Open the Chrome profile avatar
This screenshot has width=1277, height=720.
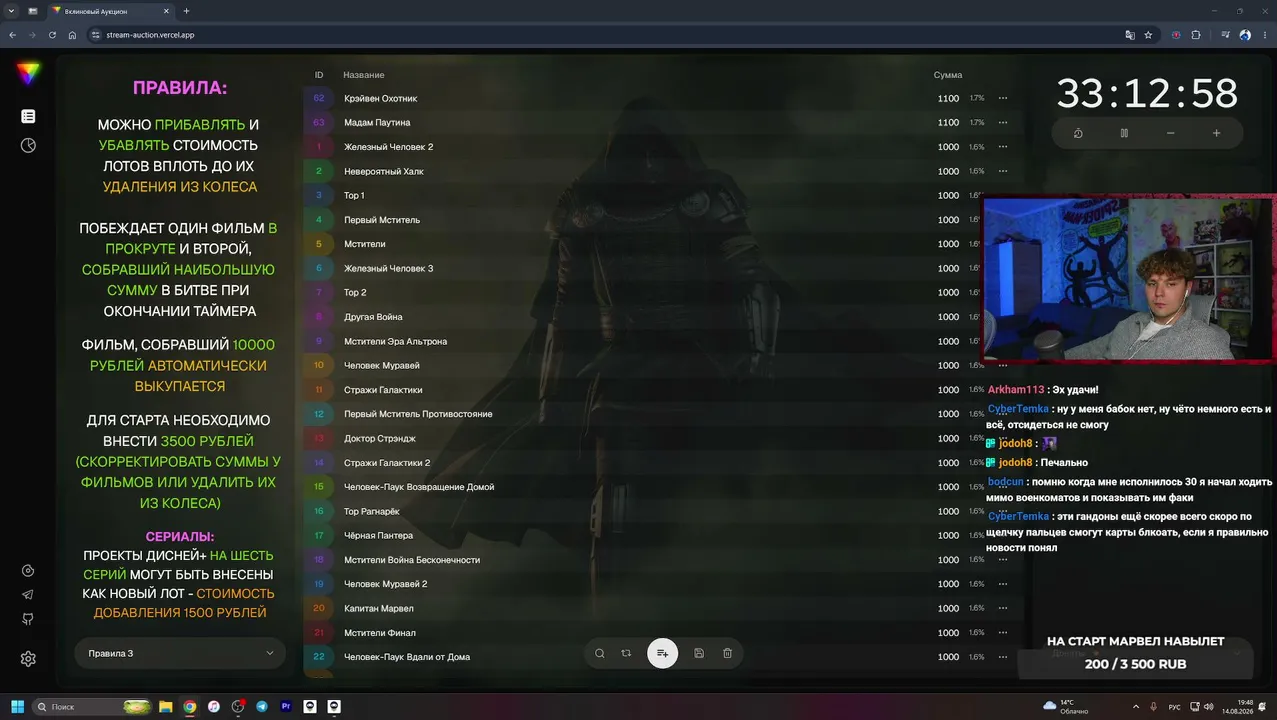tap(1245, 34)
